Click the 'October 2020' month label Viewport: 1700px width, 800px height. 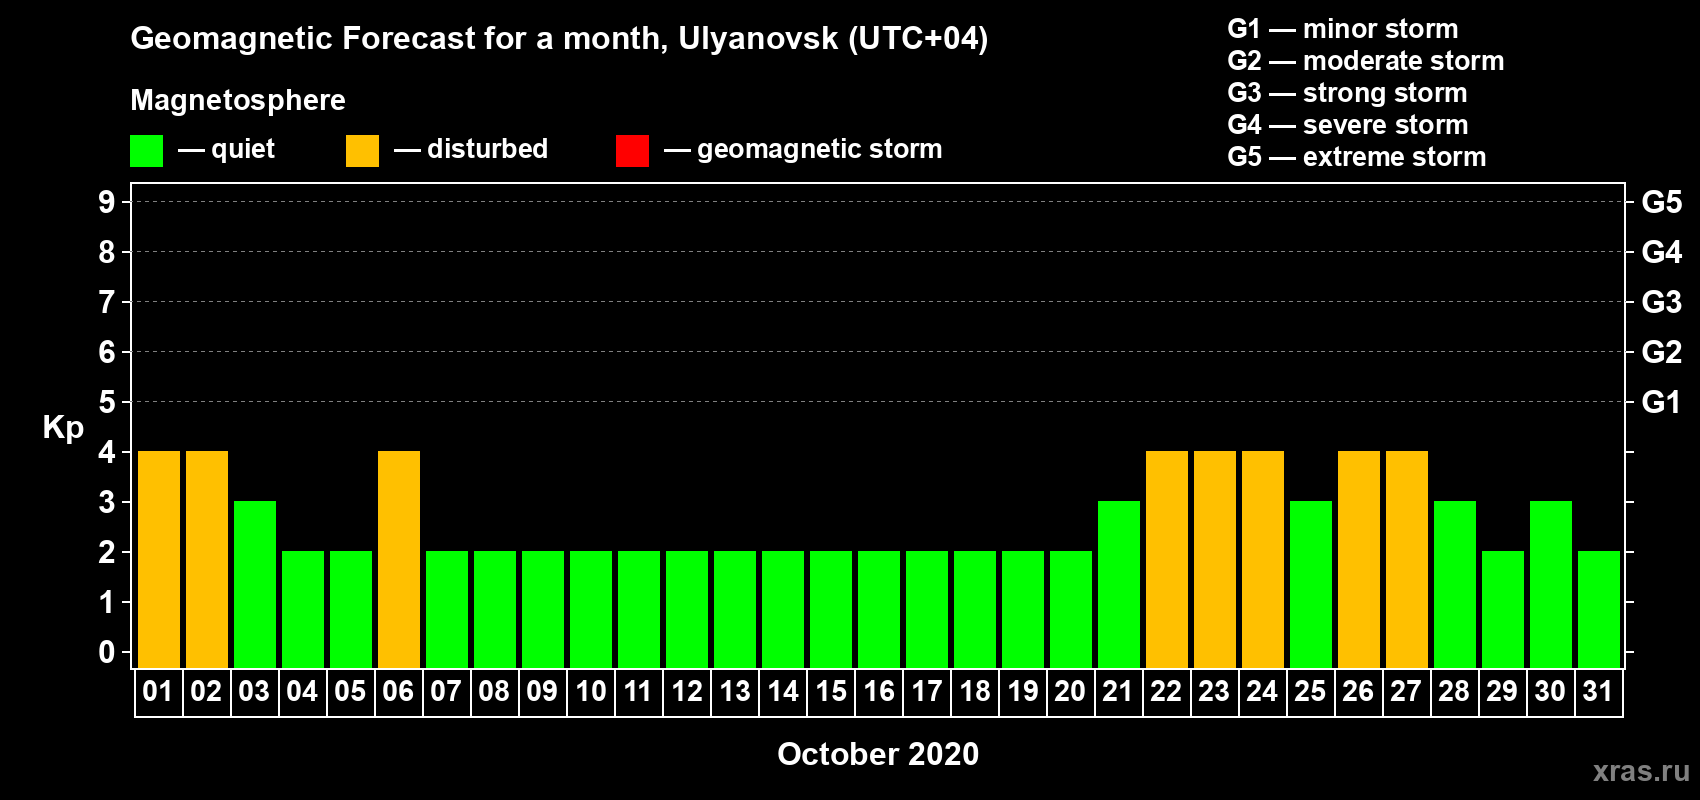tap(878, 754)
